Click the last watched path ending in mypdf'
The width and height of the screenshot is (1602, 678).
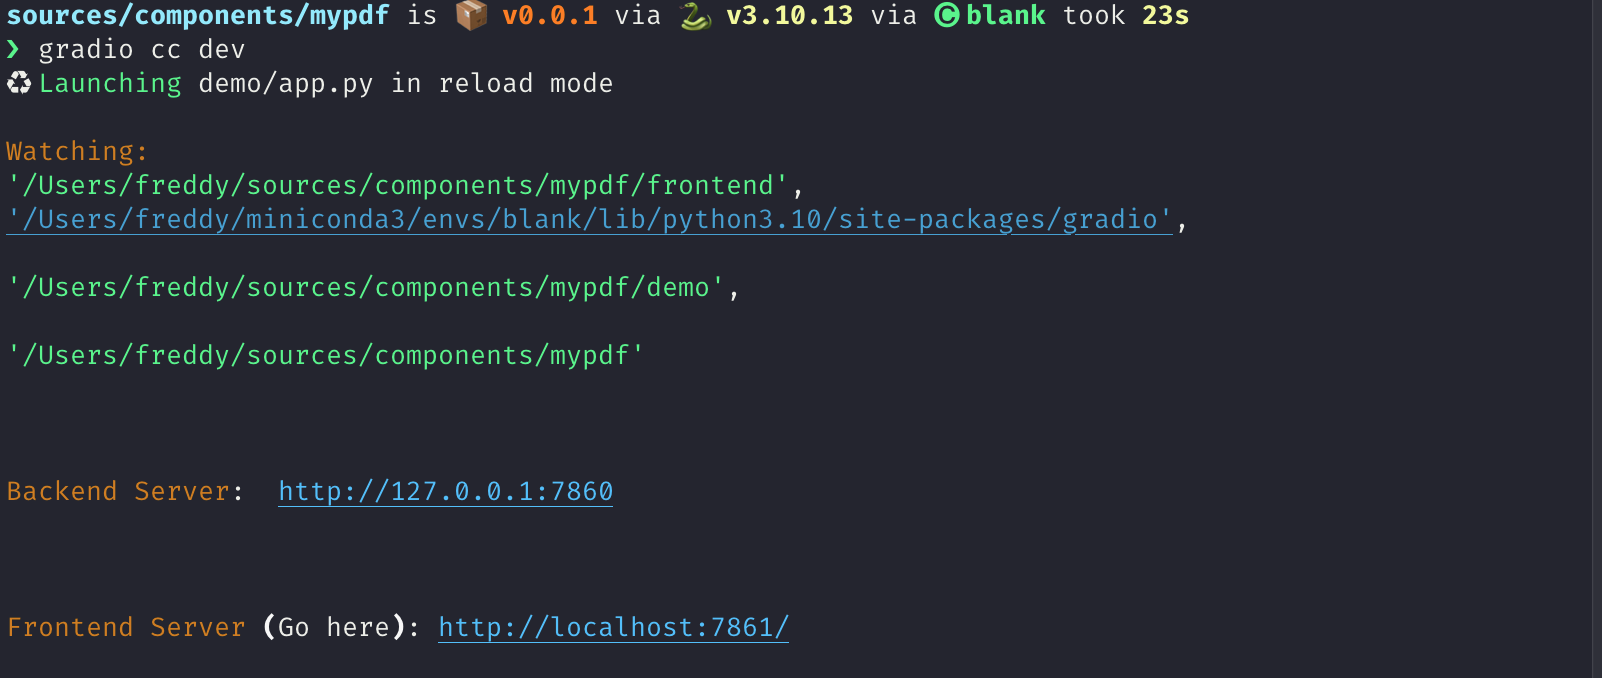[326, 355]
